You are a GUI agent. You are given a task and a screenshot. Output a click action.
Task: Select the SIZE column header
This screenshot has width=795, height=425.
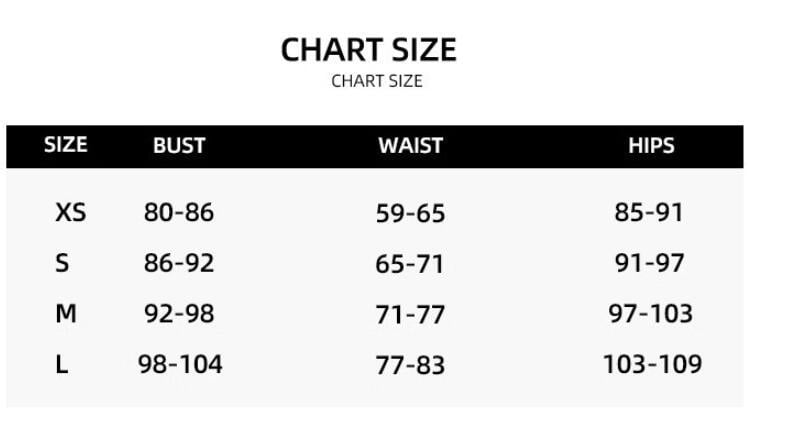[66, 144]
